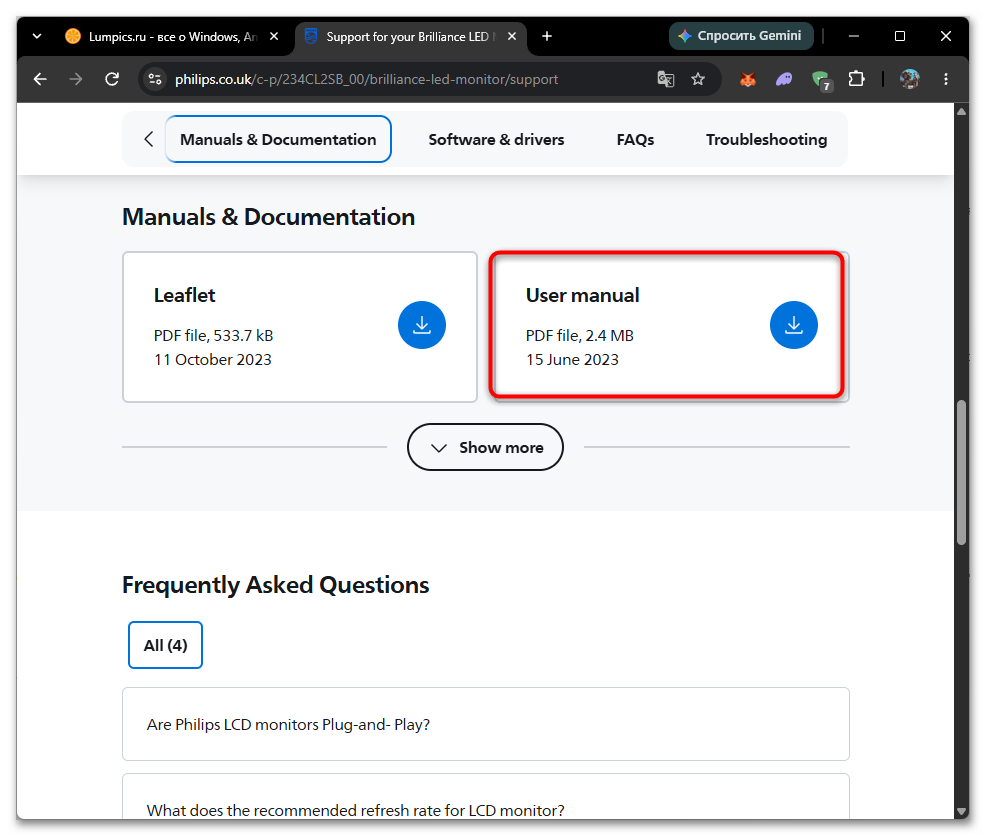The image size is (986, 836).
Task: Open the Software & drivers section
Action: tap(496, 139)
